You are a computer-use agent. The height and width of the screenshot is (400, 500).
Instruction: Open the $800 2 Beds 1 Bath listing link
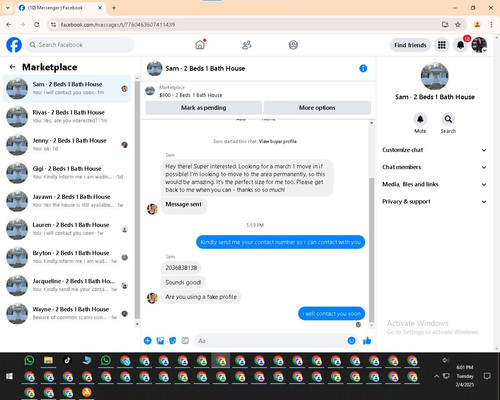coord(190,95)
